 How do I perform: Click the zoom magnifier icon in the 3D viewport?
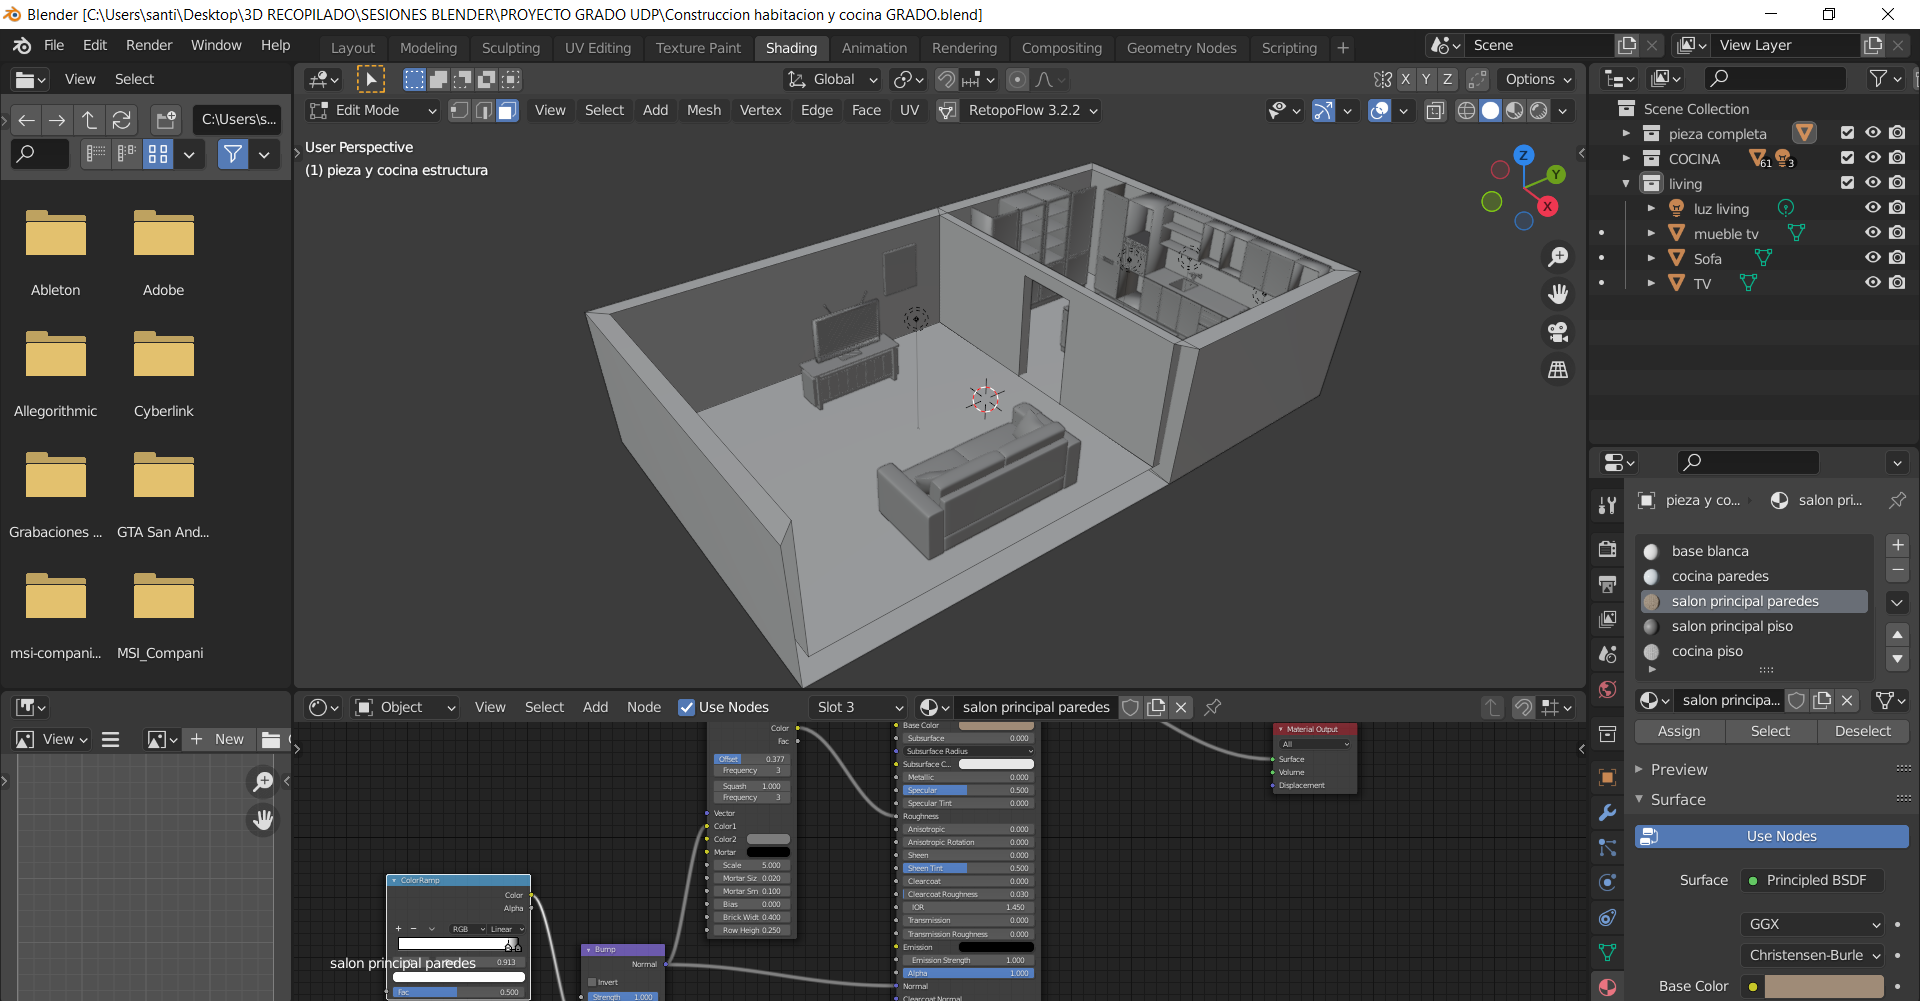(x=1558, y=257)
